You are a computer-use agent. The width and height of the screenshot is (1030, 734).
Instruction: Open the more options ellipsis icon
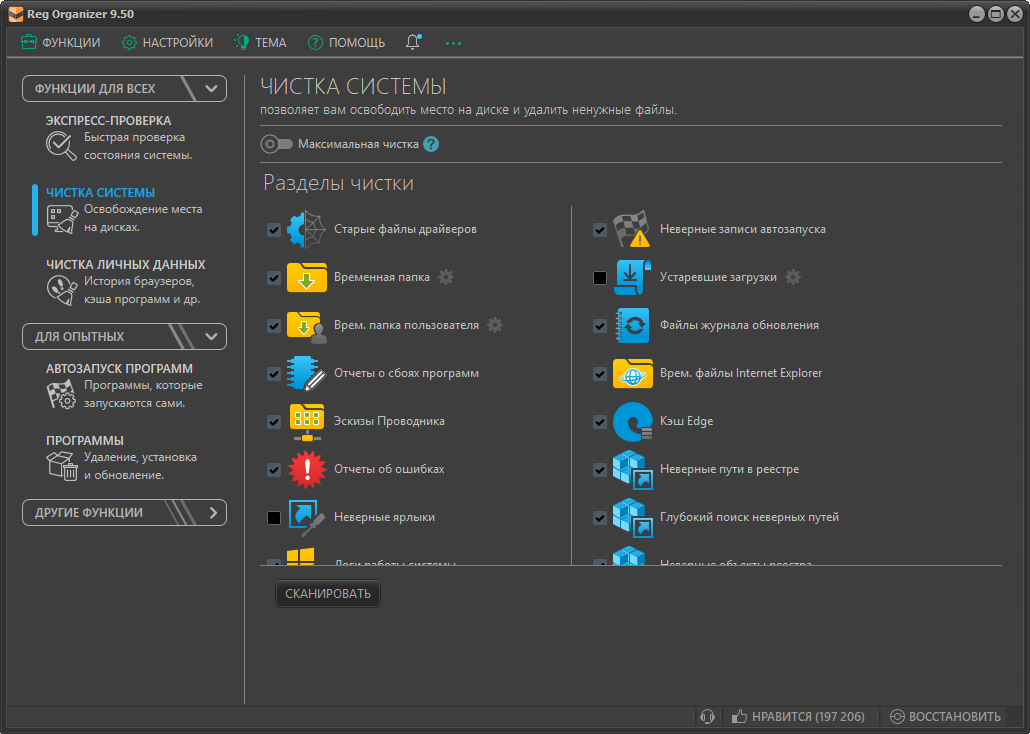coord(454,43)
